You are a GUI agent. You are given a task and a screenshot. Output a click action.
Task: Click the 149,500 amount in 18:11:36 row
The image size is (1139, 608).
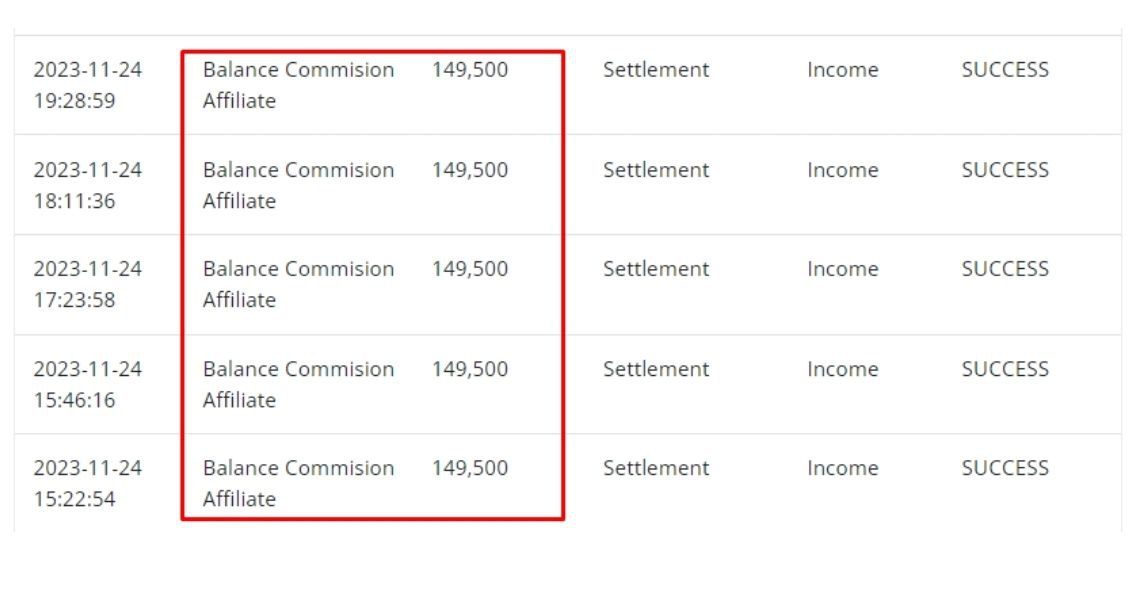click(470, 170)
